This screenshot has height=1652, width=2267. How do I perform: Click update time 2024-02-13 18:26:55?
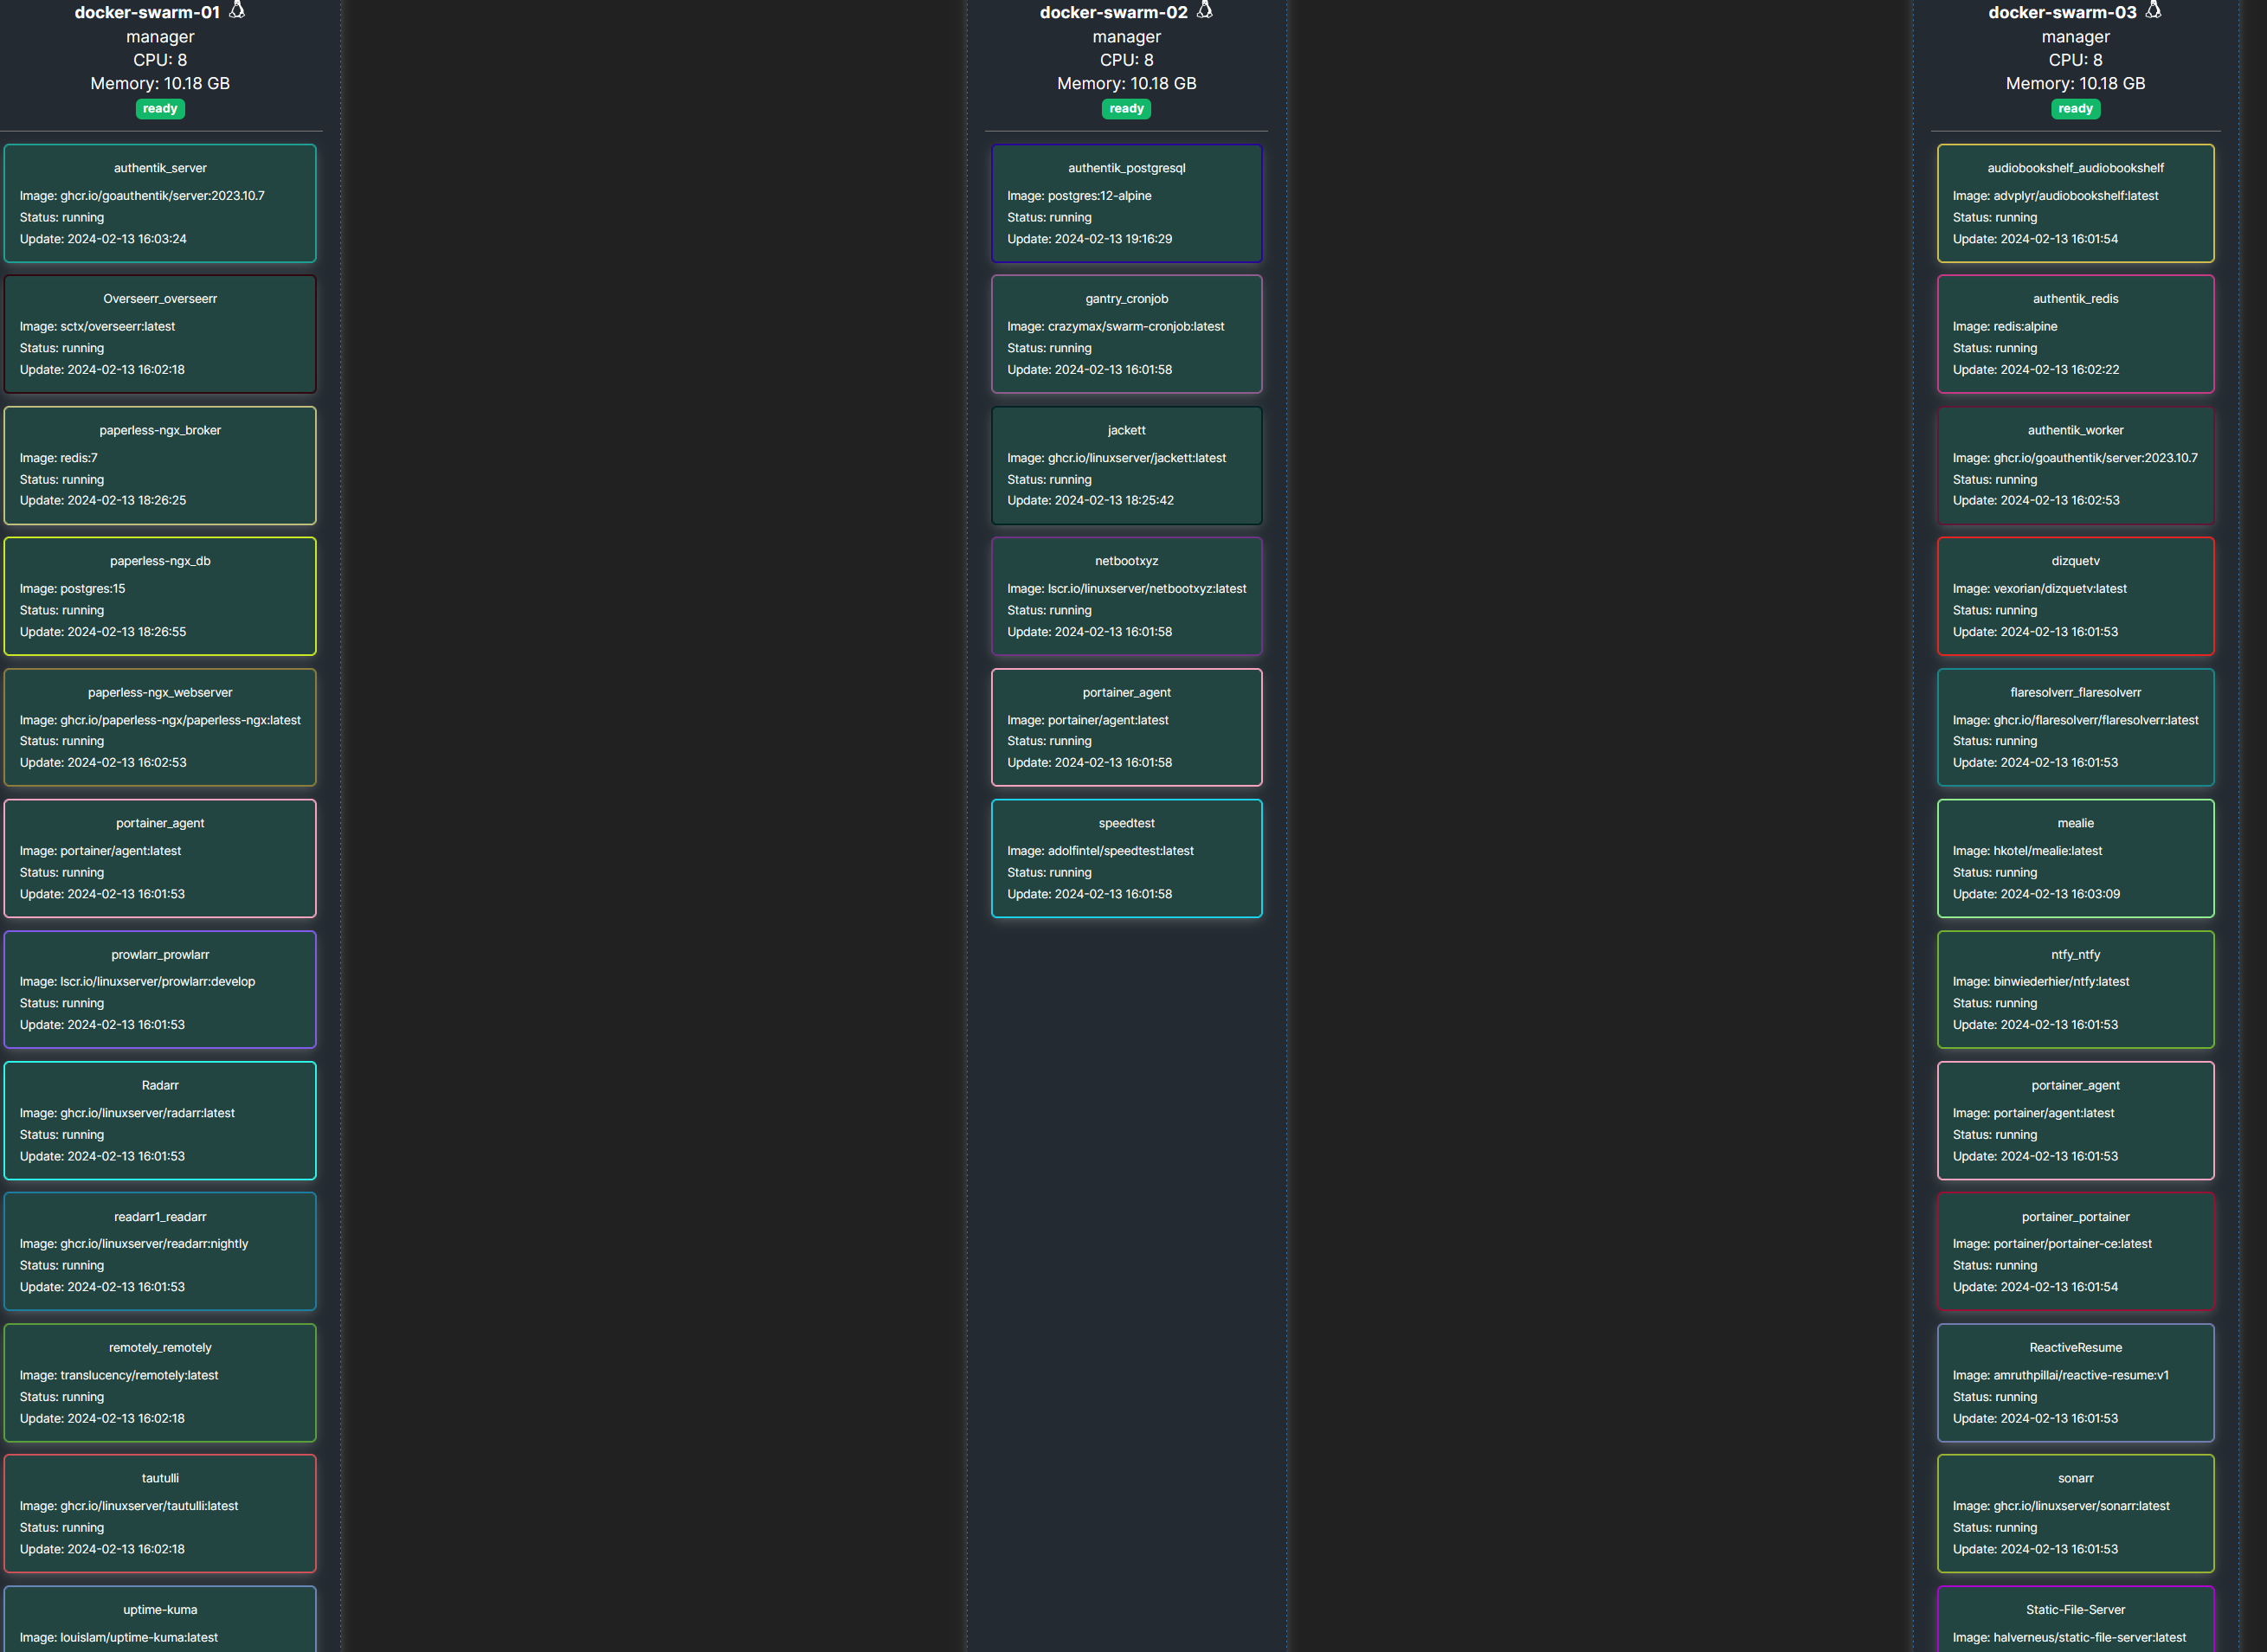pos(127,632)
